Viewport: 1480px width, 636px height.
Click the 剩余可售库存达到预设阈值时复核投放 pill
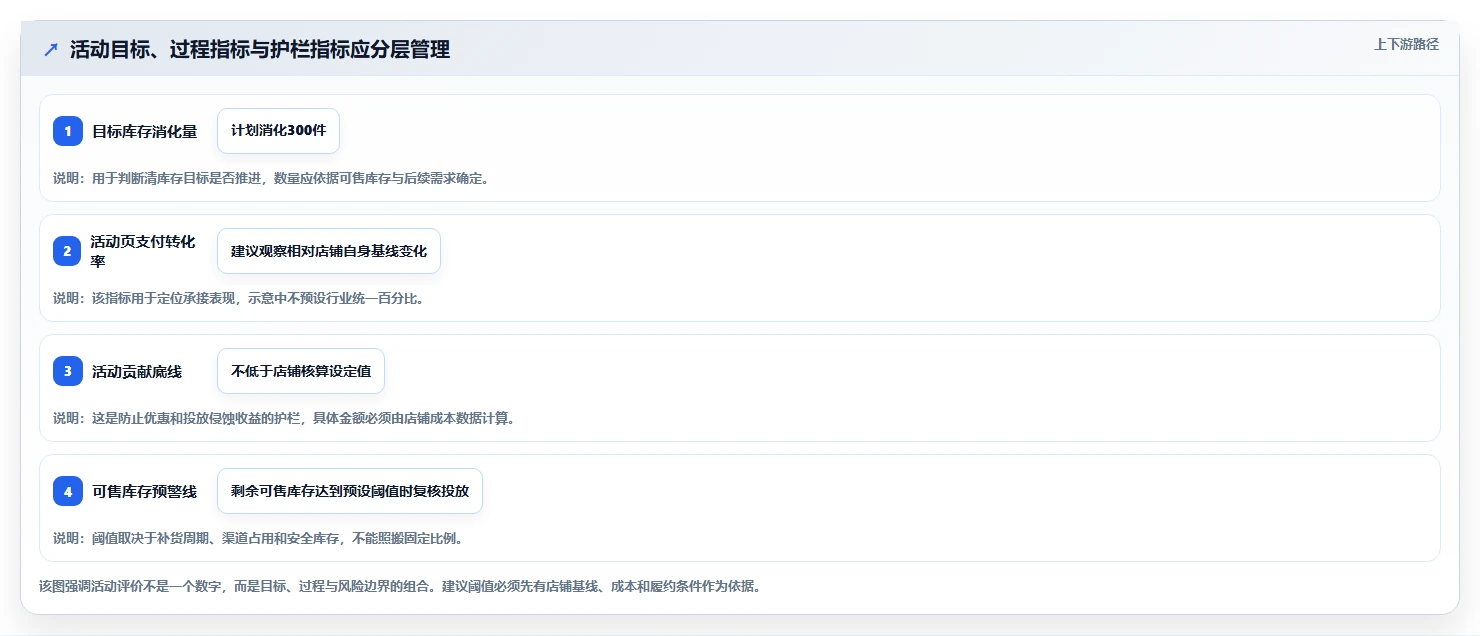[350, 491]
